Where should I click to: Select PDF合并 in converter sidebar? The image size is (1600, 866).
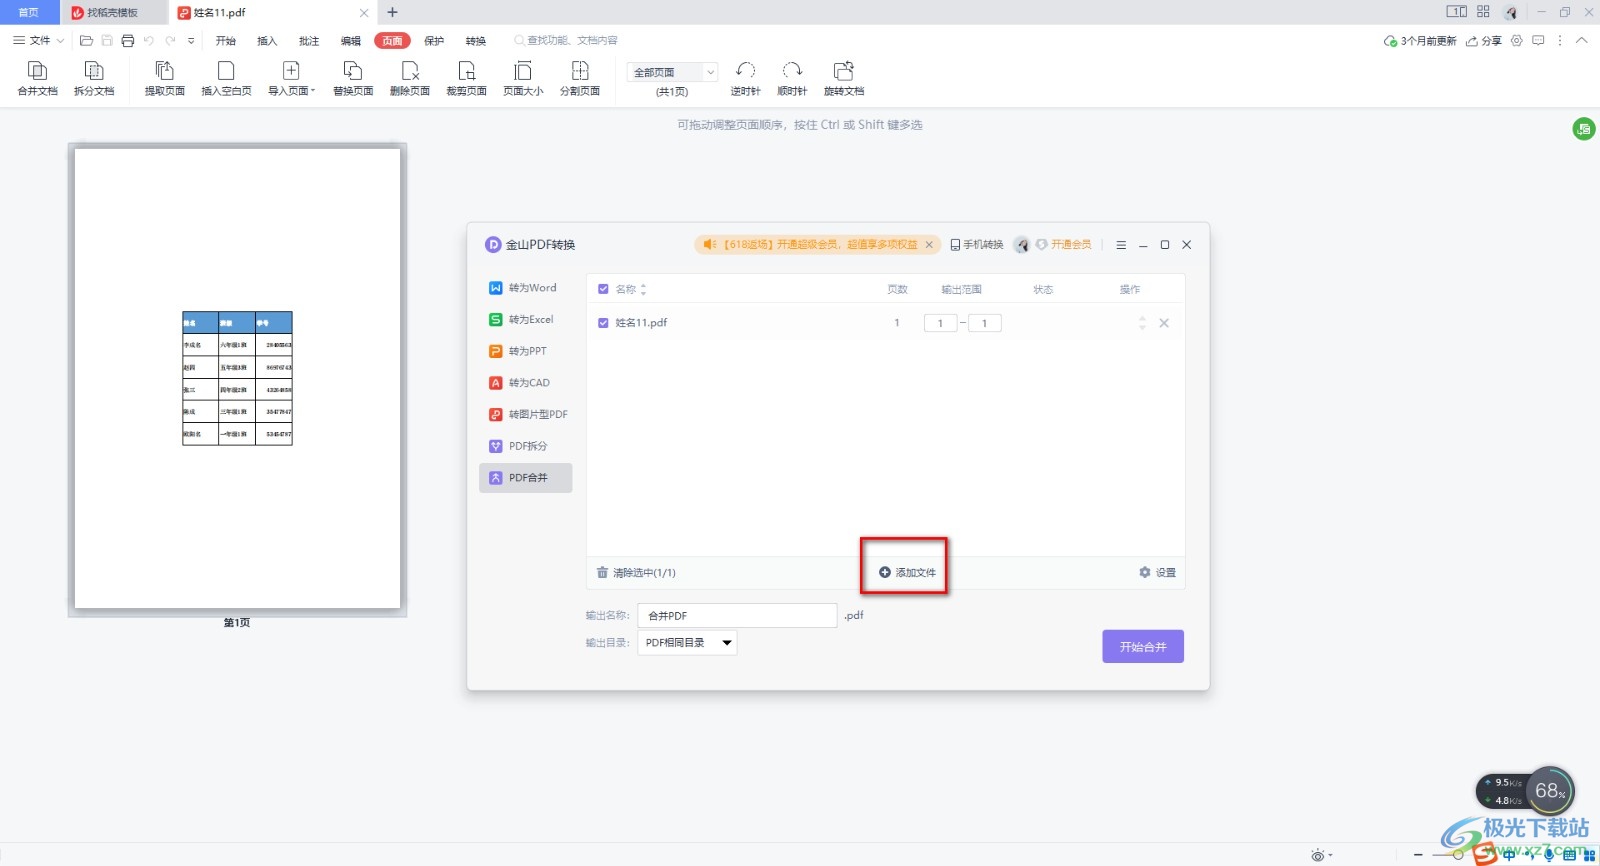(x=525, y=478)
